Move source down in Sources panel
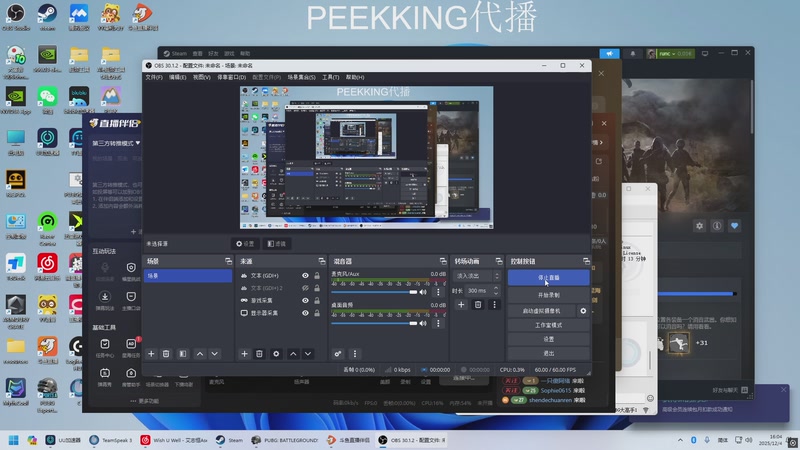The image size is (800, 450). pos(308,354)
